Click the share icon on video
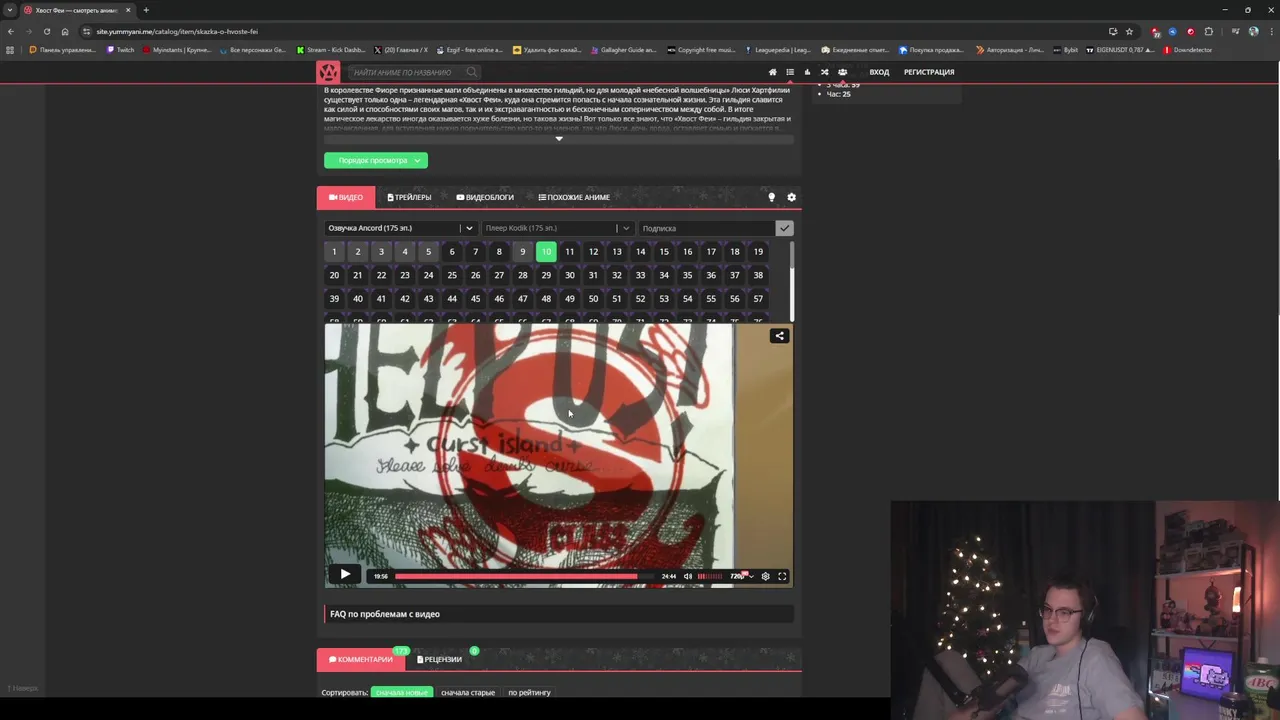The image size is (1280, 720). [779, 336]
